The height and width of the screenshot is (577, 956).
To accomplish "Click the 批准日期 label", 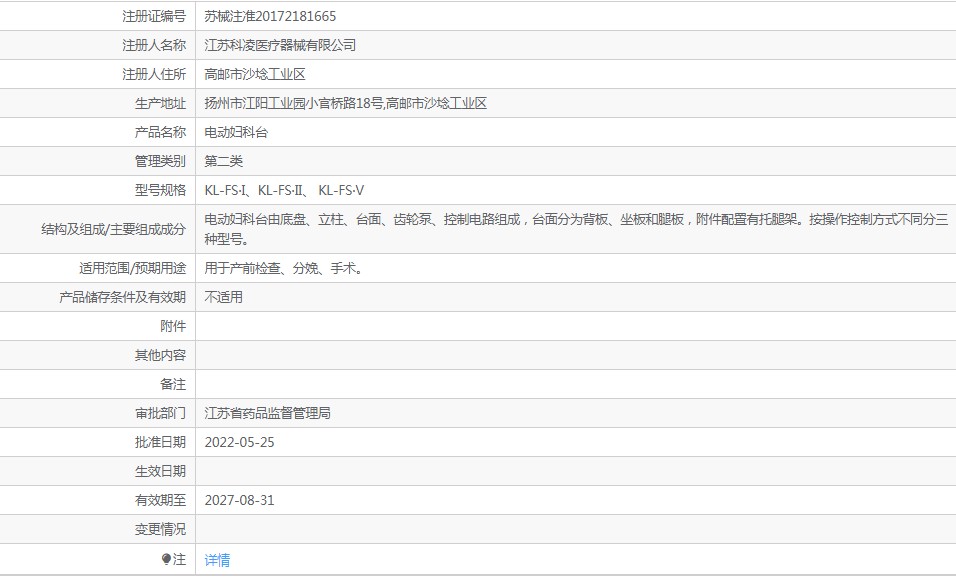I will coord(160,442).
